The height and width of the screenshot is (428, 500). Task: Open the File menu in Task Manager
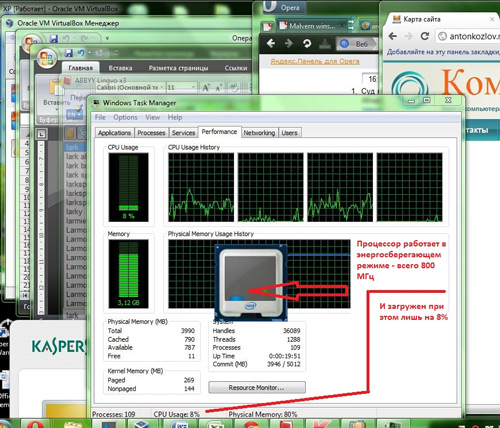tap(100, 117)
